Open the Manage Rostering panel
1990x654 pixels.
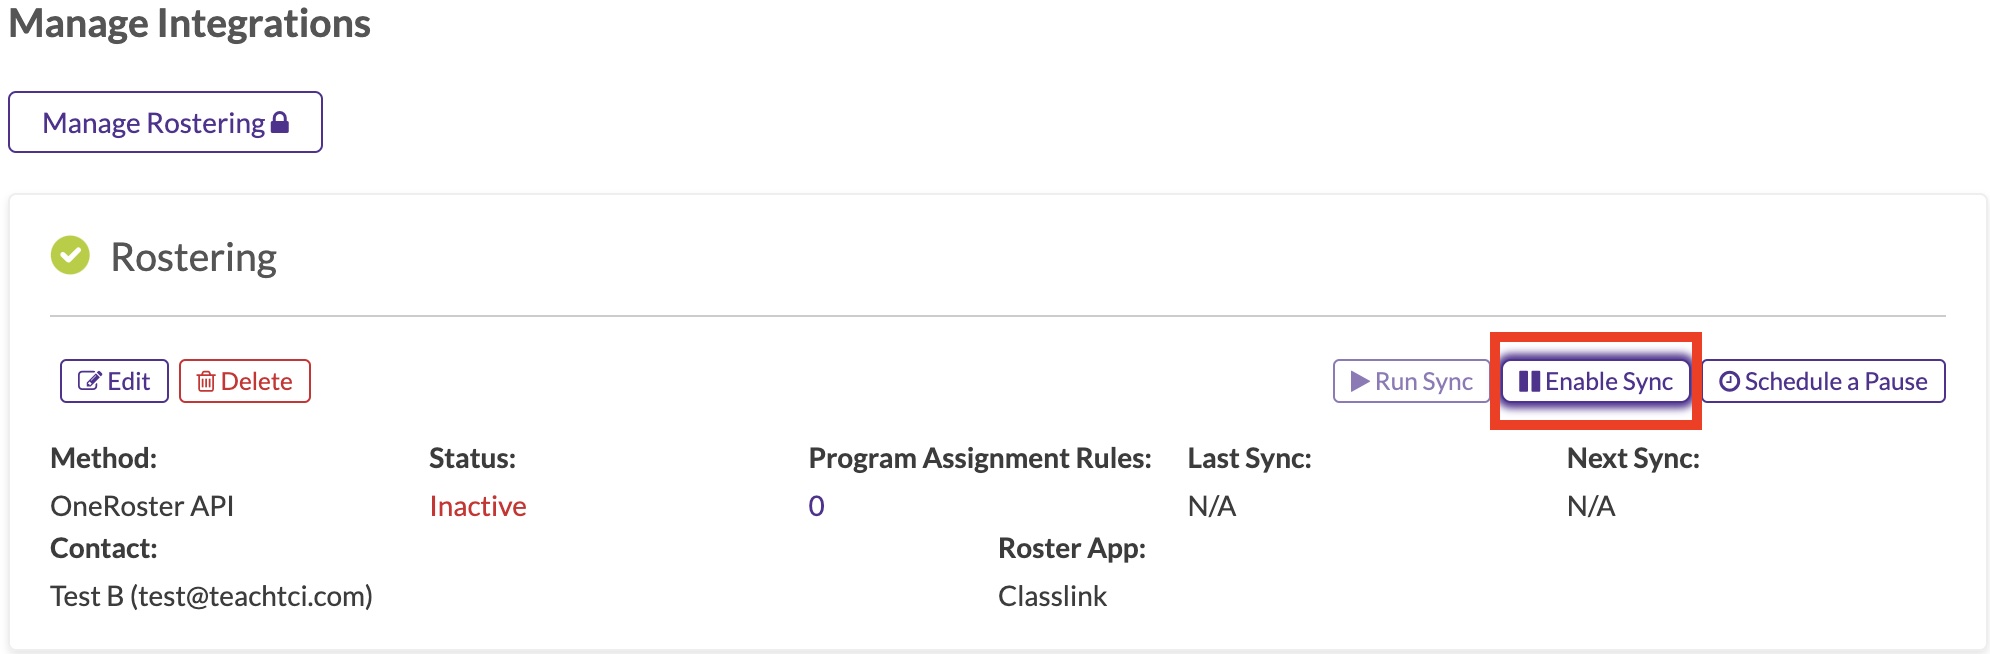point(165,121)
